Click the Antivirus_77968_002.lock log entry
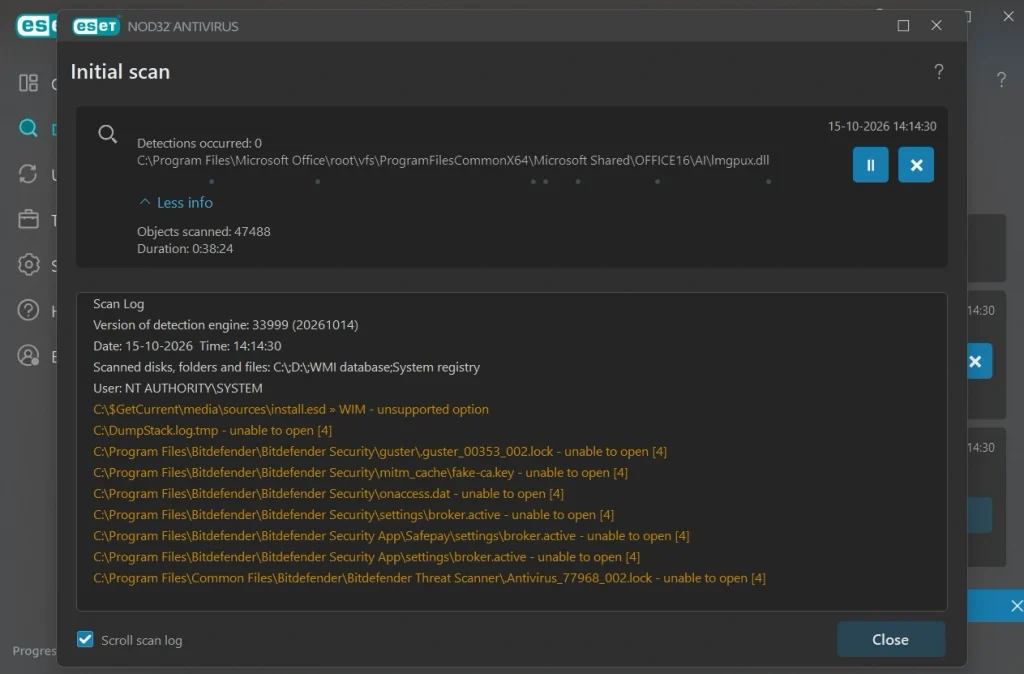 [429, 578]
